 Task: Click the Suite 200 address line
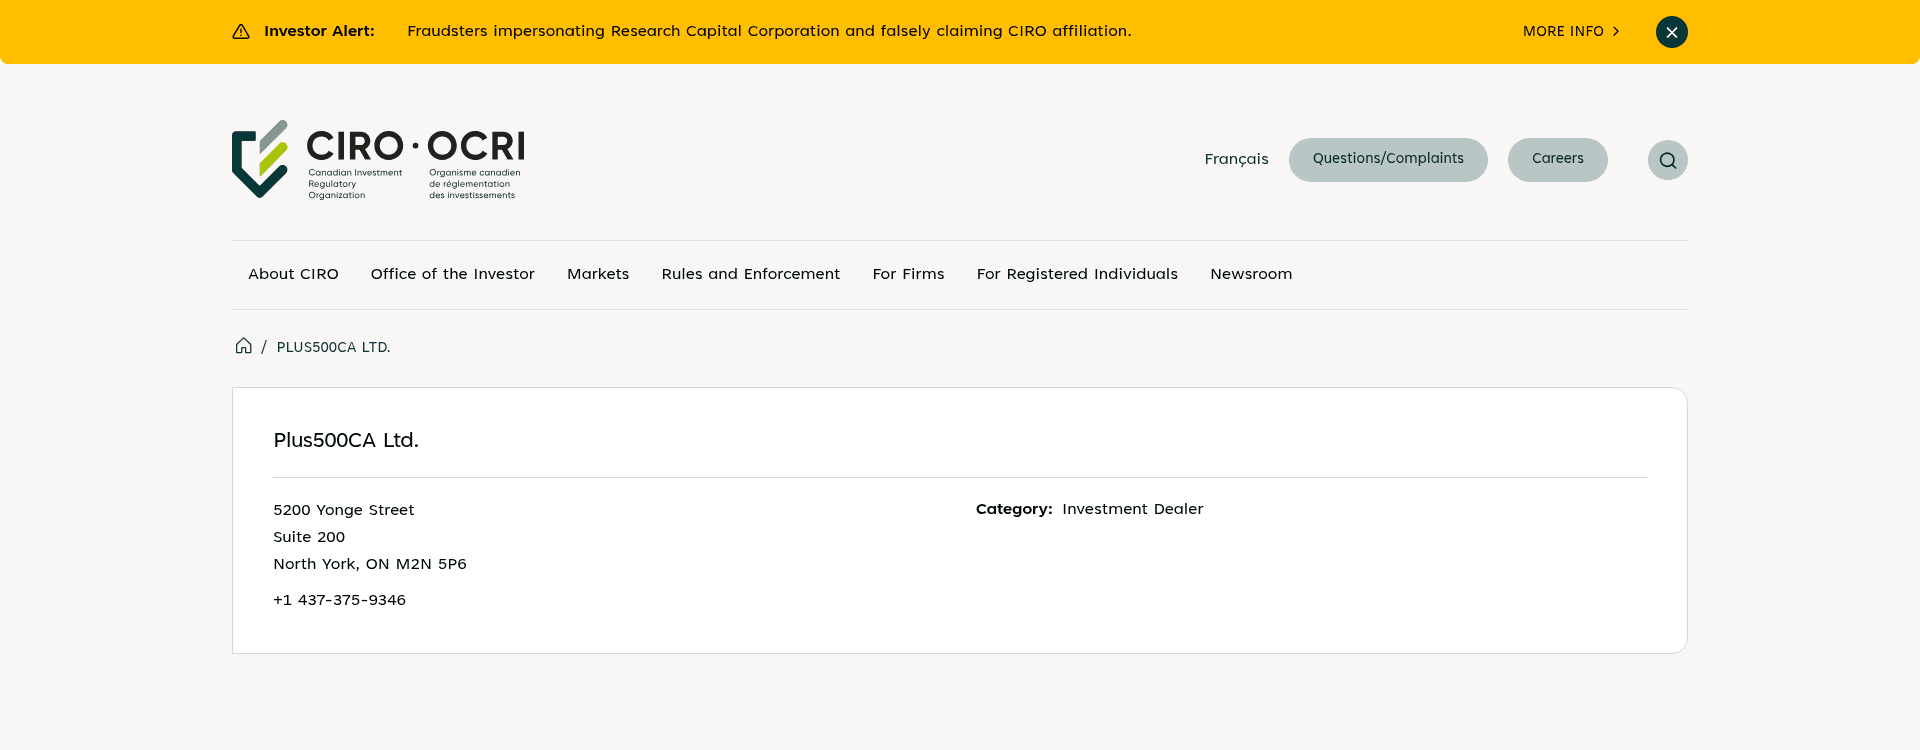[309, 537]
